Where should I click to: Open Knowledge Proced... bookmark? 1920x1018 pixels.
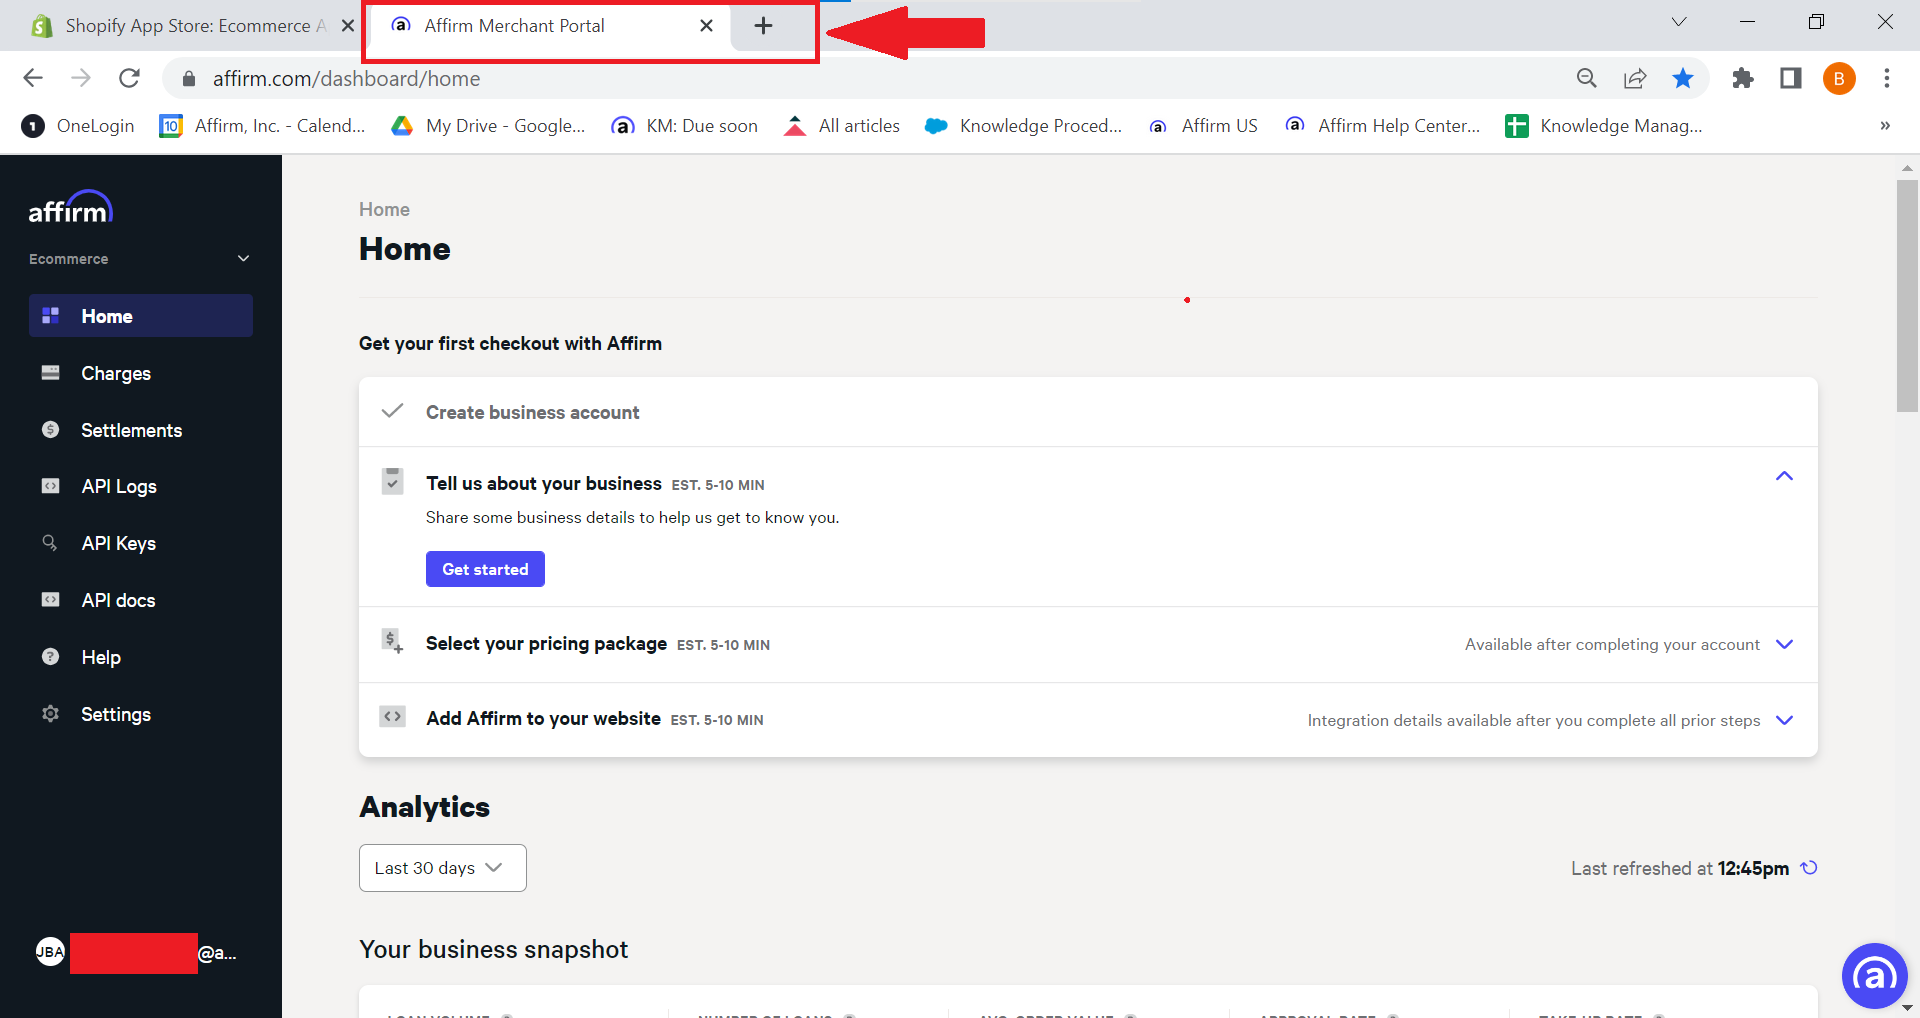tap(1023, 126)
